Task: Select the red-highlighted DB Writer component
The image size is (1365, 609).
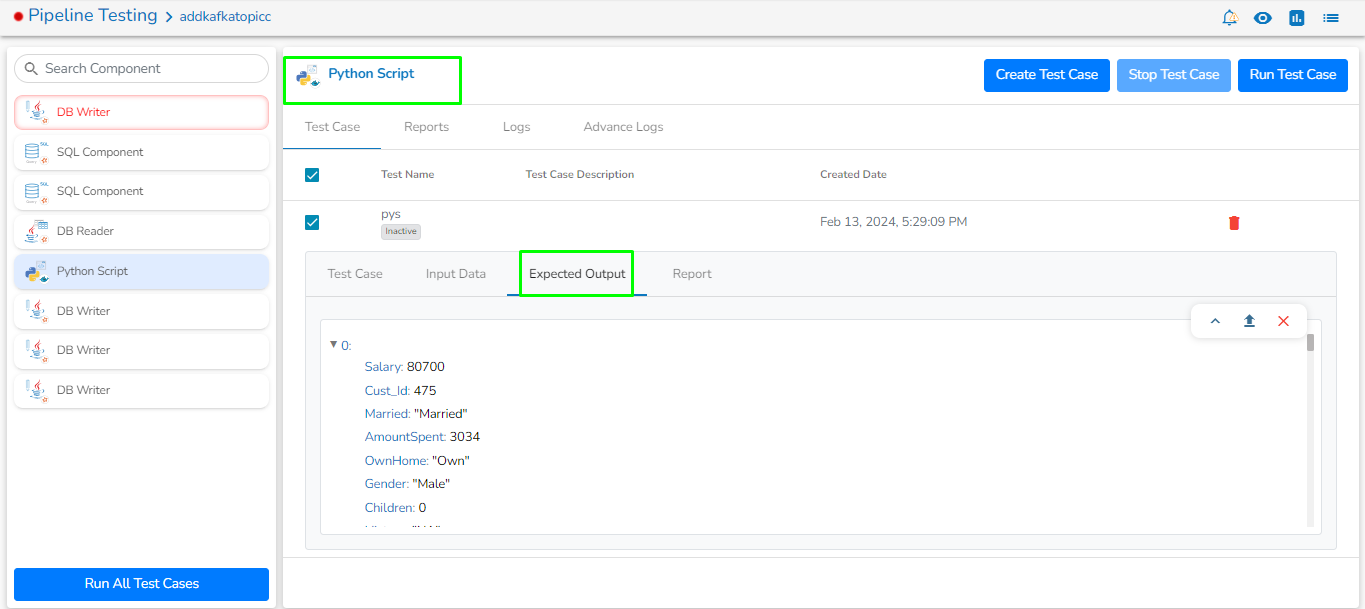Action: pos(141,112)
